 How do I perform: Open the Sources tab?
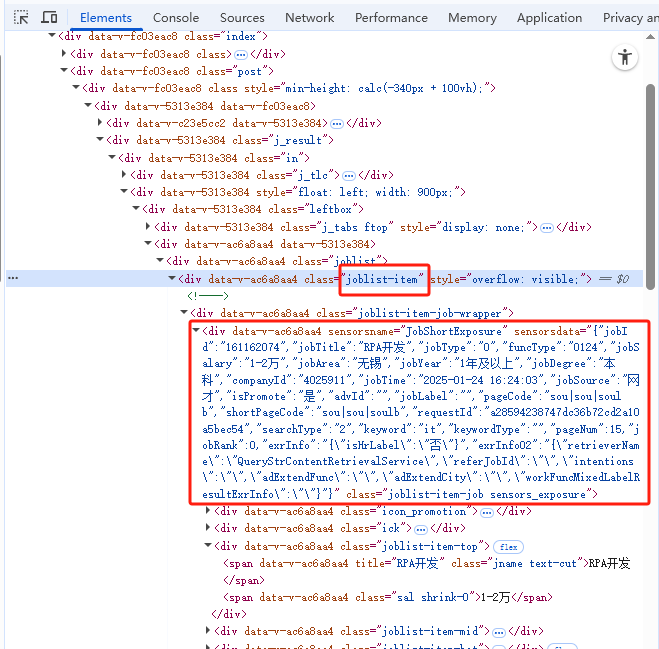(242, 18)
